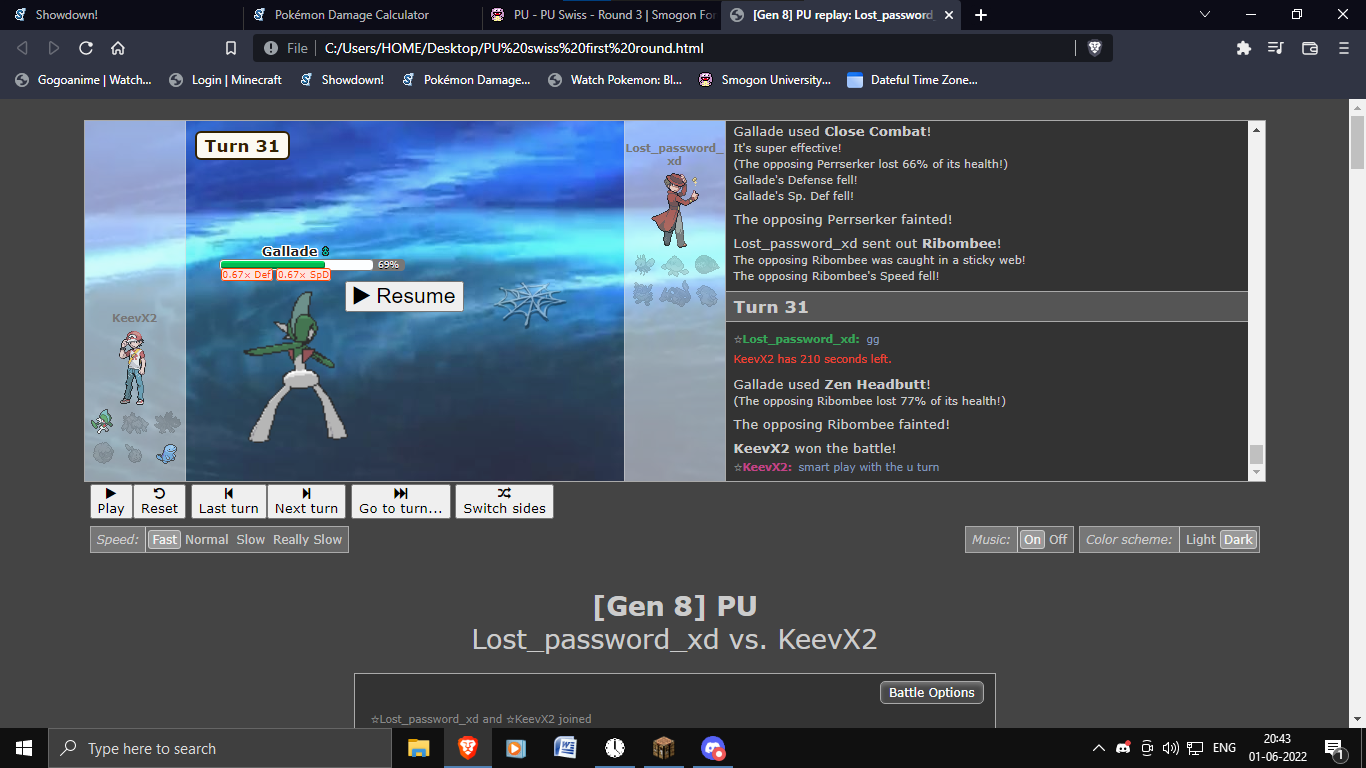The image size is (1366, 768).
Task: Close the [Gen 8] PU replay tab
Action: pos(949,15)
